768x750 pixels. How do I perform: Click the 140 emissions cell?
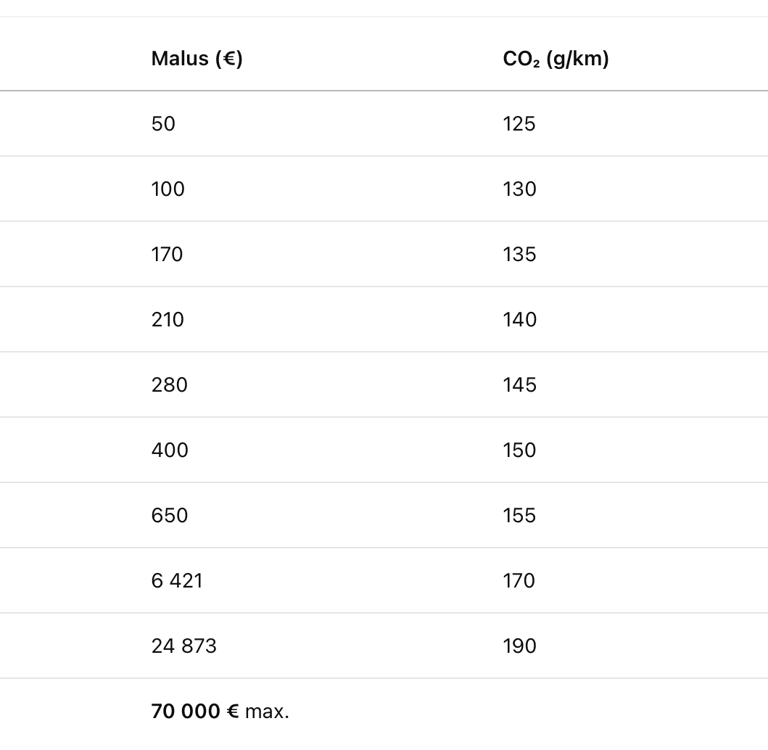(520, 320)
